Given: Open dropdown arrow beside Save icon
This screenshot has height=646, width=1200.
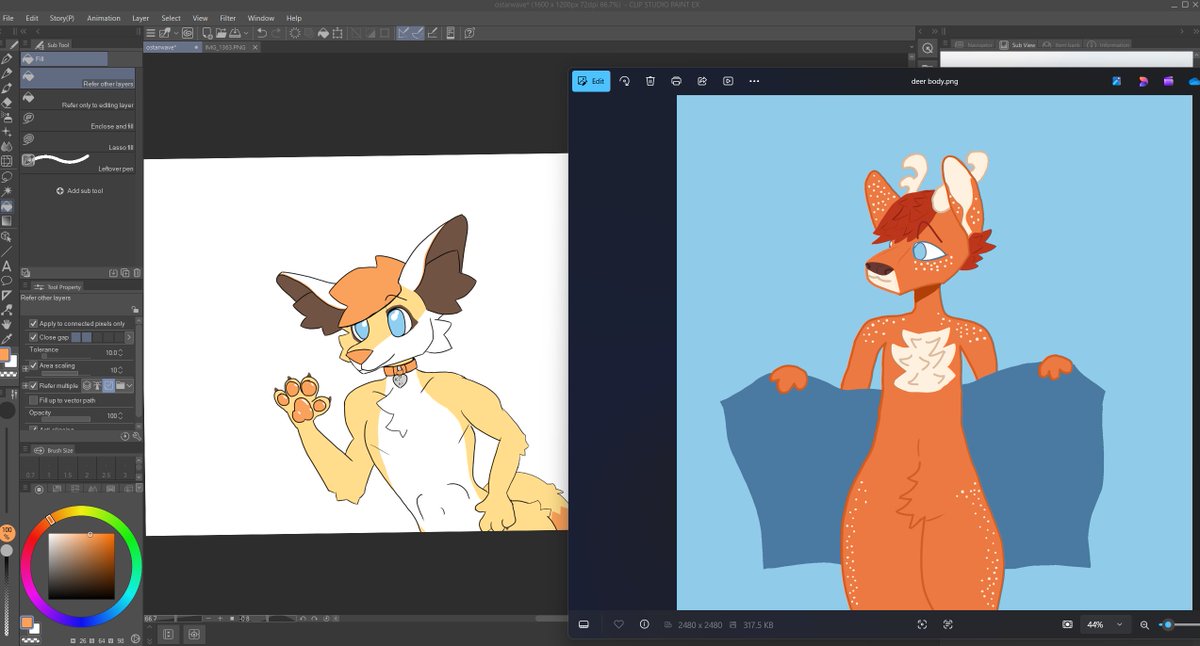Looking at the screenshot, I should tap(246, 32).
